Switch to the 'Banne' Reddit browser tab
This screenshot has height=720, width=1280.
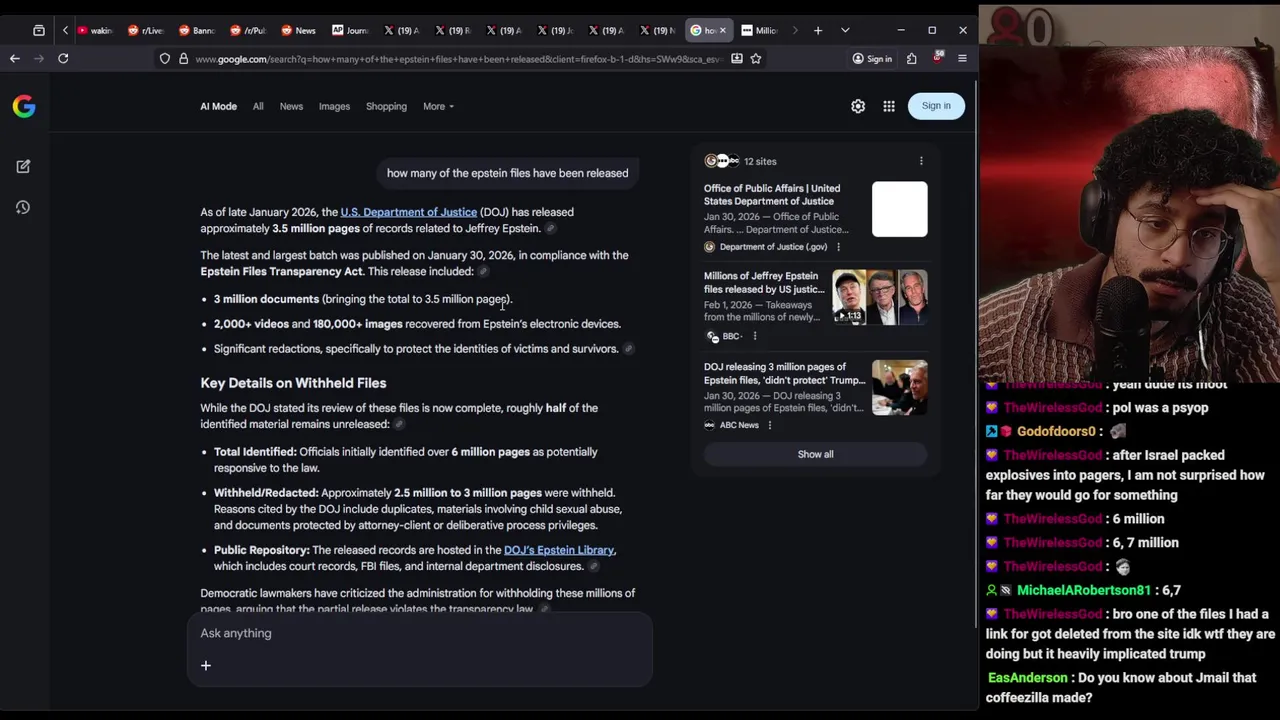point(197,31)
